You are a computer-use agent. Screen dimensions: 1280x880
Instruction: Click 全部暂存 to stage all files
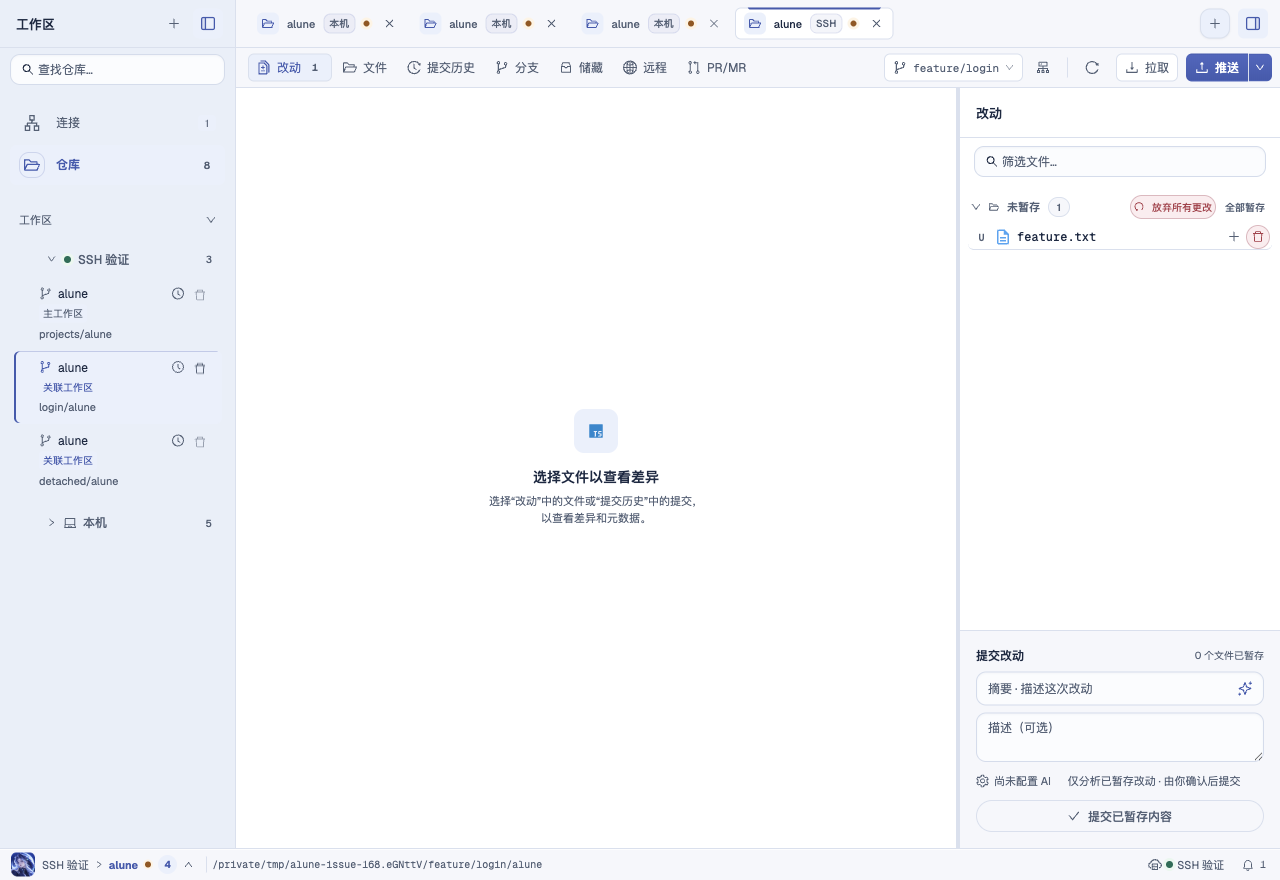1245,208
